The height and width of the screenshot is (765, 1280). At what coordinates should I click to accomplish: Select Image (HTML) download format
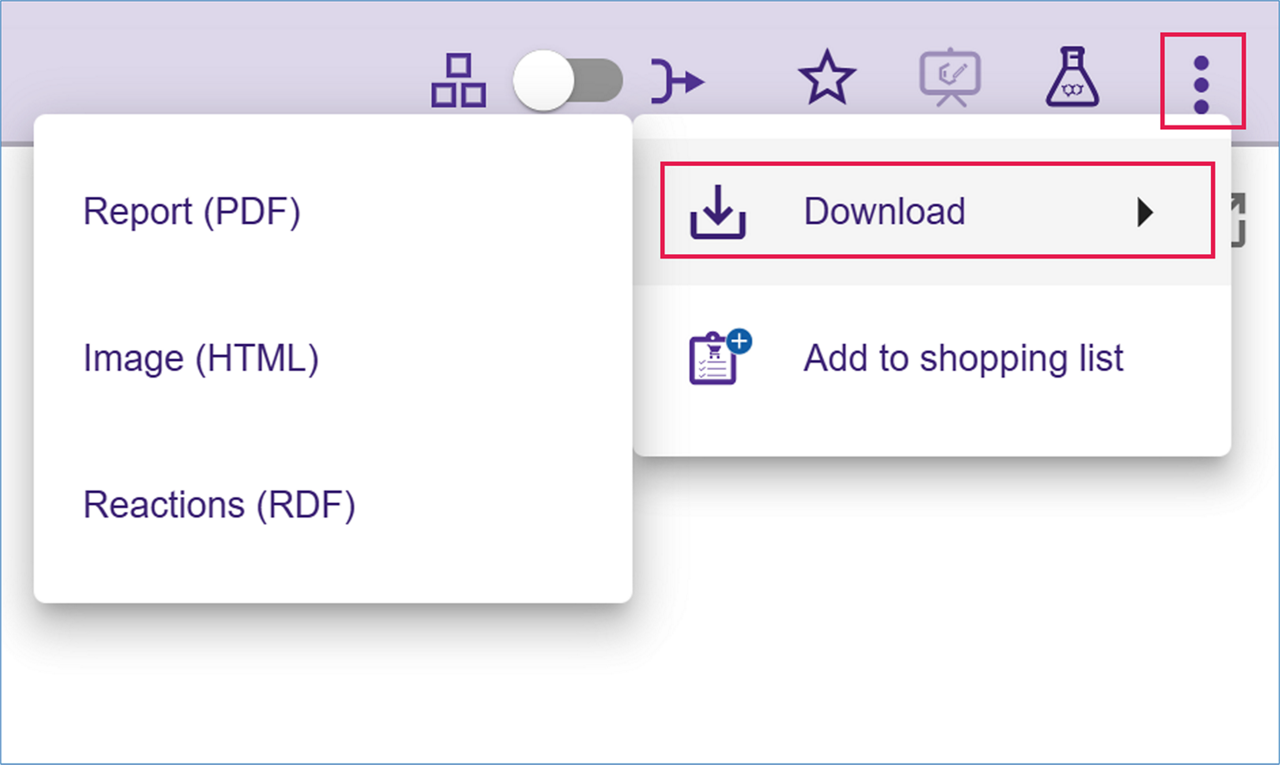(x=201, y=358)
